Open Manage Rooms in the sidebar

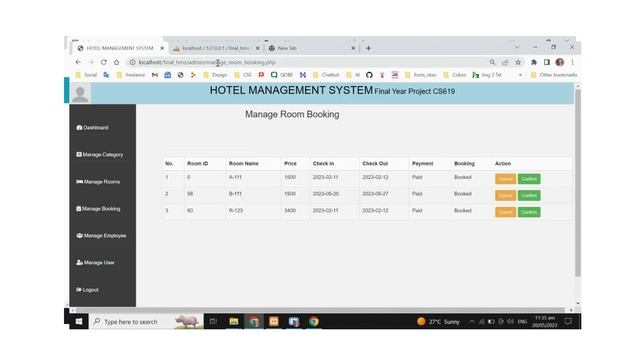click(x=98, y=182)
